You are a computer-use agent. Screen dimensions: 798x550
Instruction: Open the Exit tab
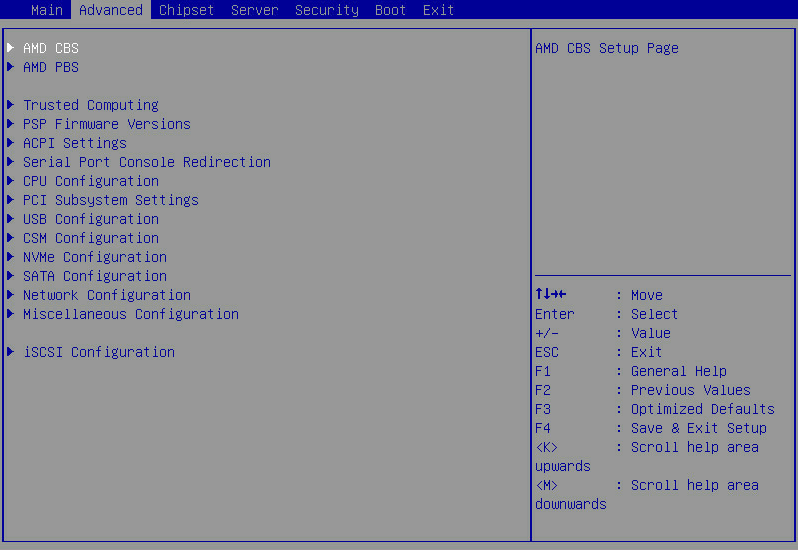tap(438, 10)
